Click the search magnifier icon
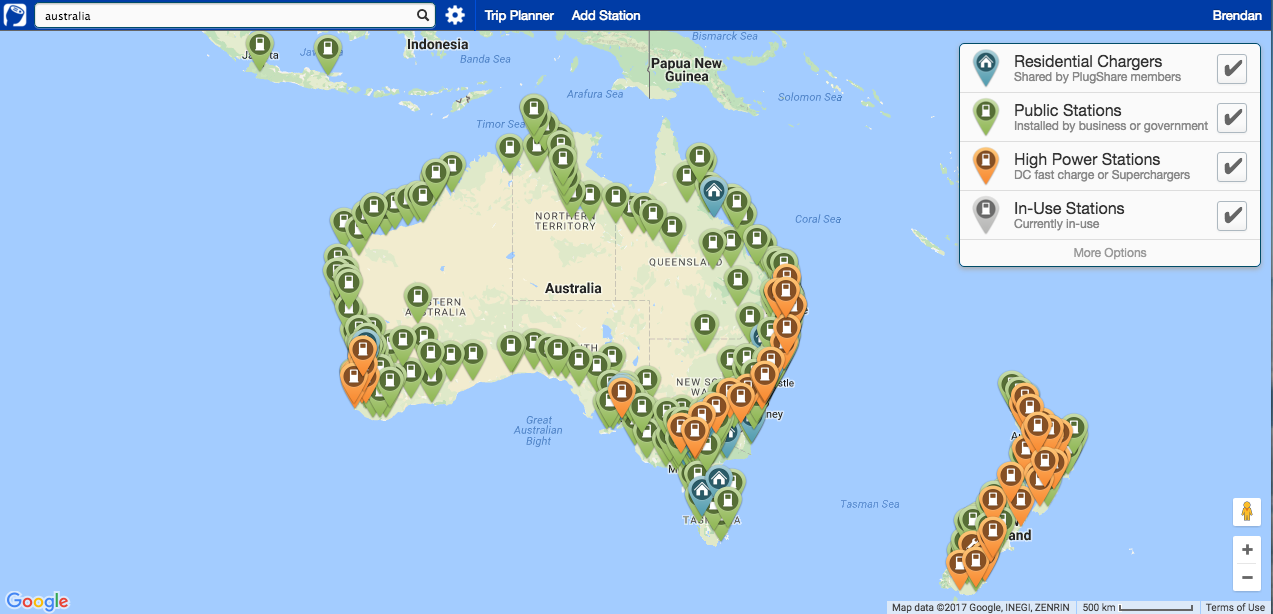The width and height of the screenshot is (1273, 614). [x=423, y=15]
